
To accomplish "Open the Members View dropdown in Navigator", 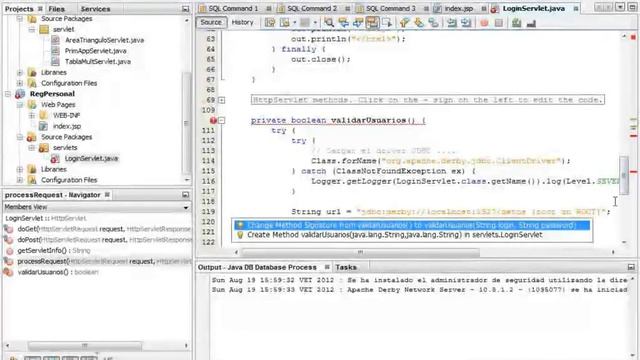I will [186, 207].
